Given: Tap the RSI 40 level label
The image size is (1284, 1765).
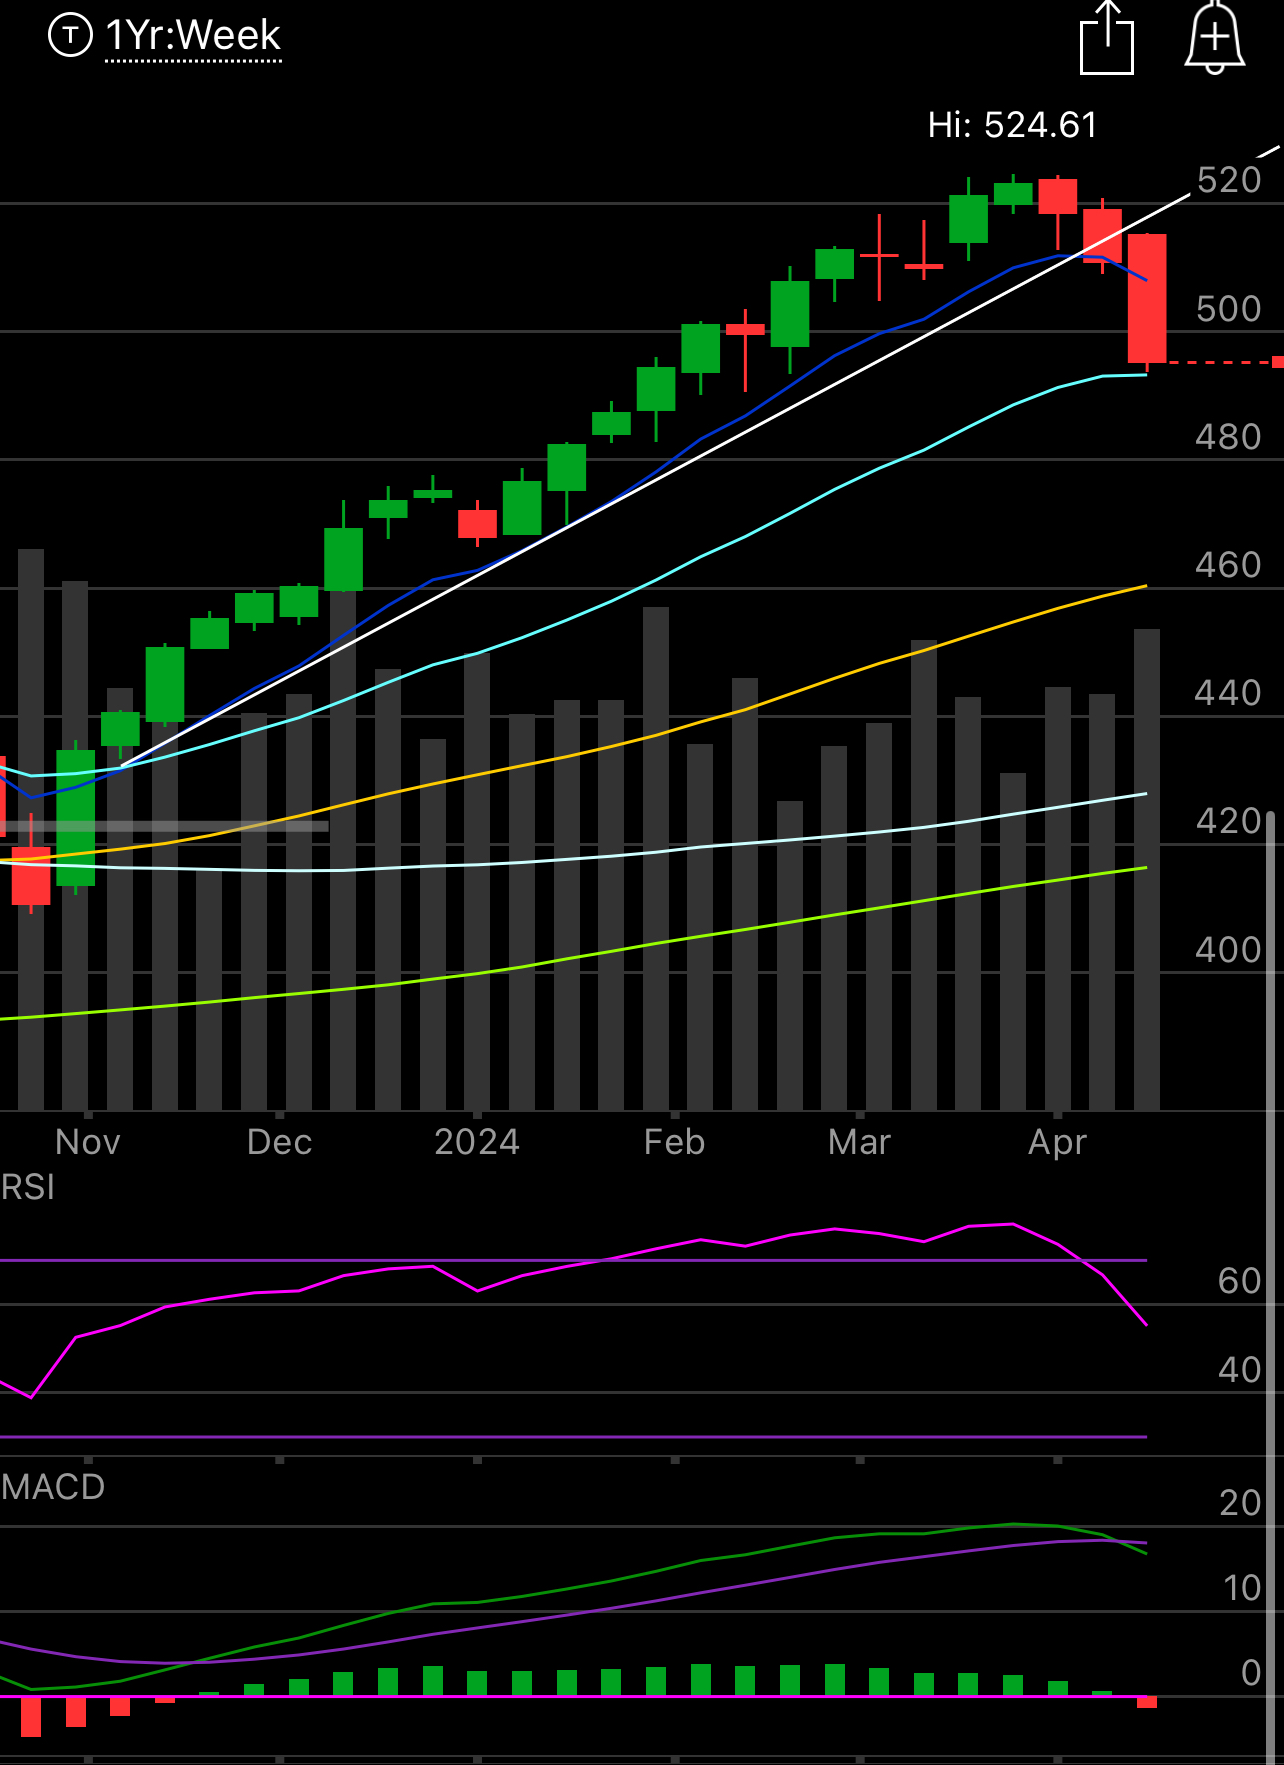Looking at the screenshot, I should [1240, 1370].
